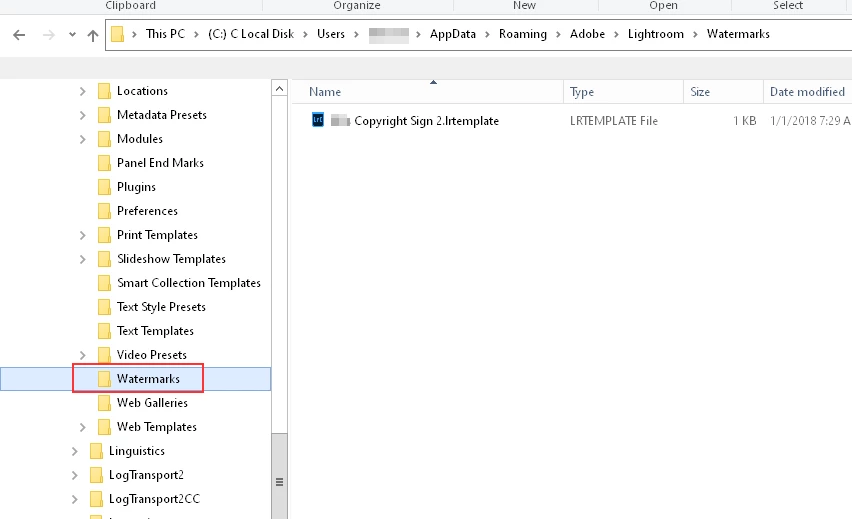Select Watermarks in the folder tree
This screenshot has height=519, width=852.
coord(148,379)
